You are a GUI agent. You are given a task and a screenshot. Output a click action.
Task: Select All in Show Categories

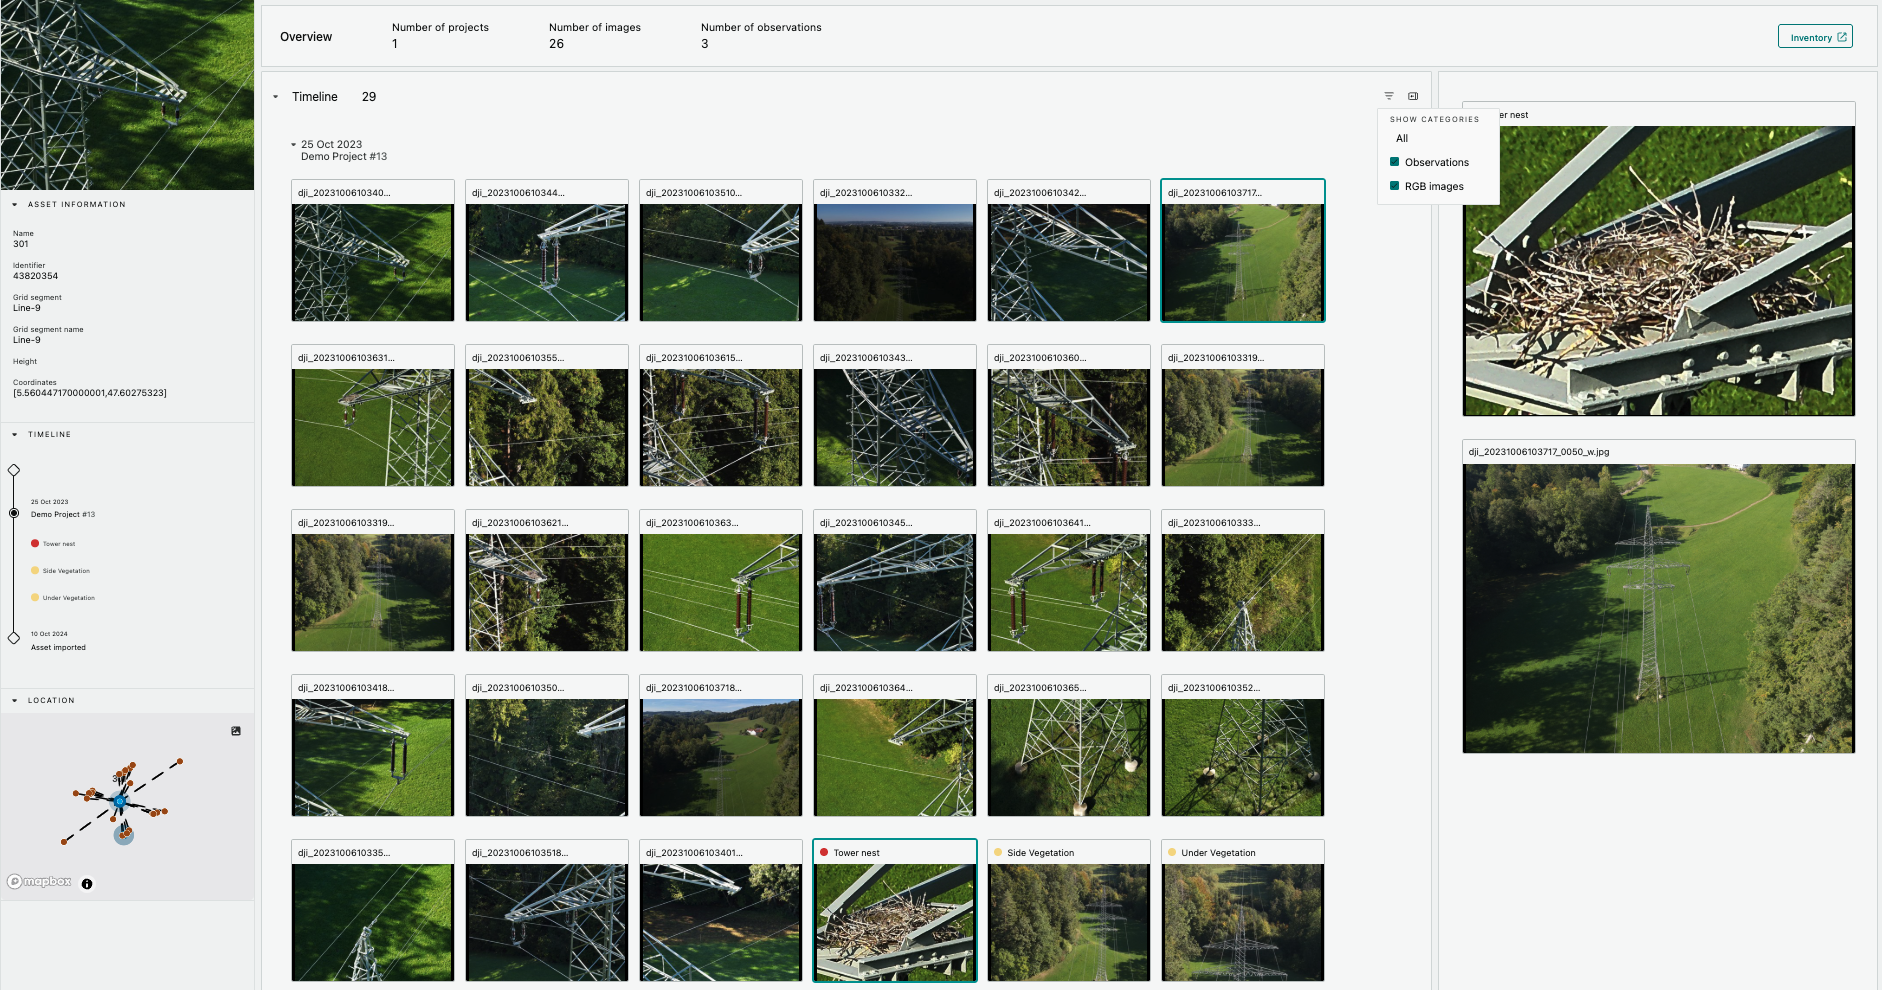[x=1402, y=139]
